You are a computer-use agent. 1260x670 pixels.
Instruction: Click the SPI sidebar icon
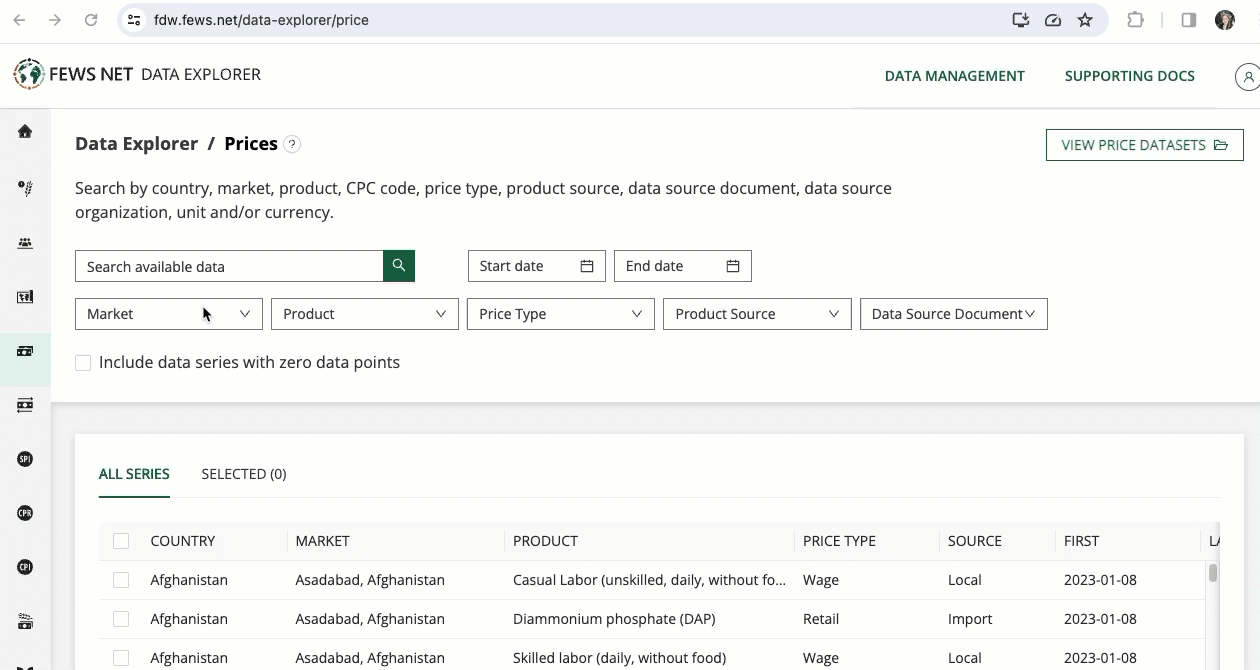click(25, 459)
